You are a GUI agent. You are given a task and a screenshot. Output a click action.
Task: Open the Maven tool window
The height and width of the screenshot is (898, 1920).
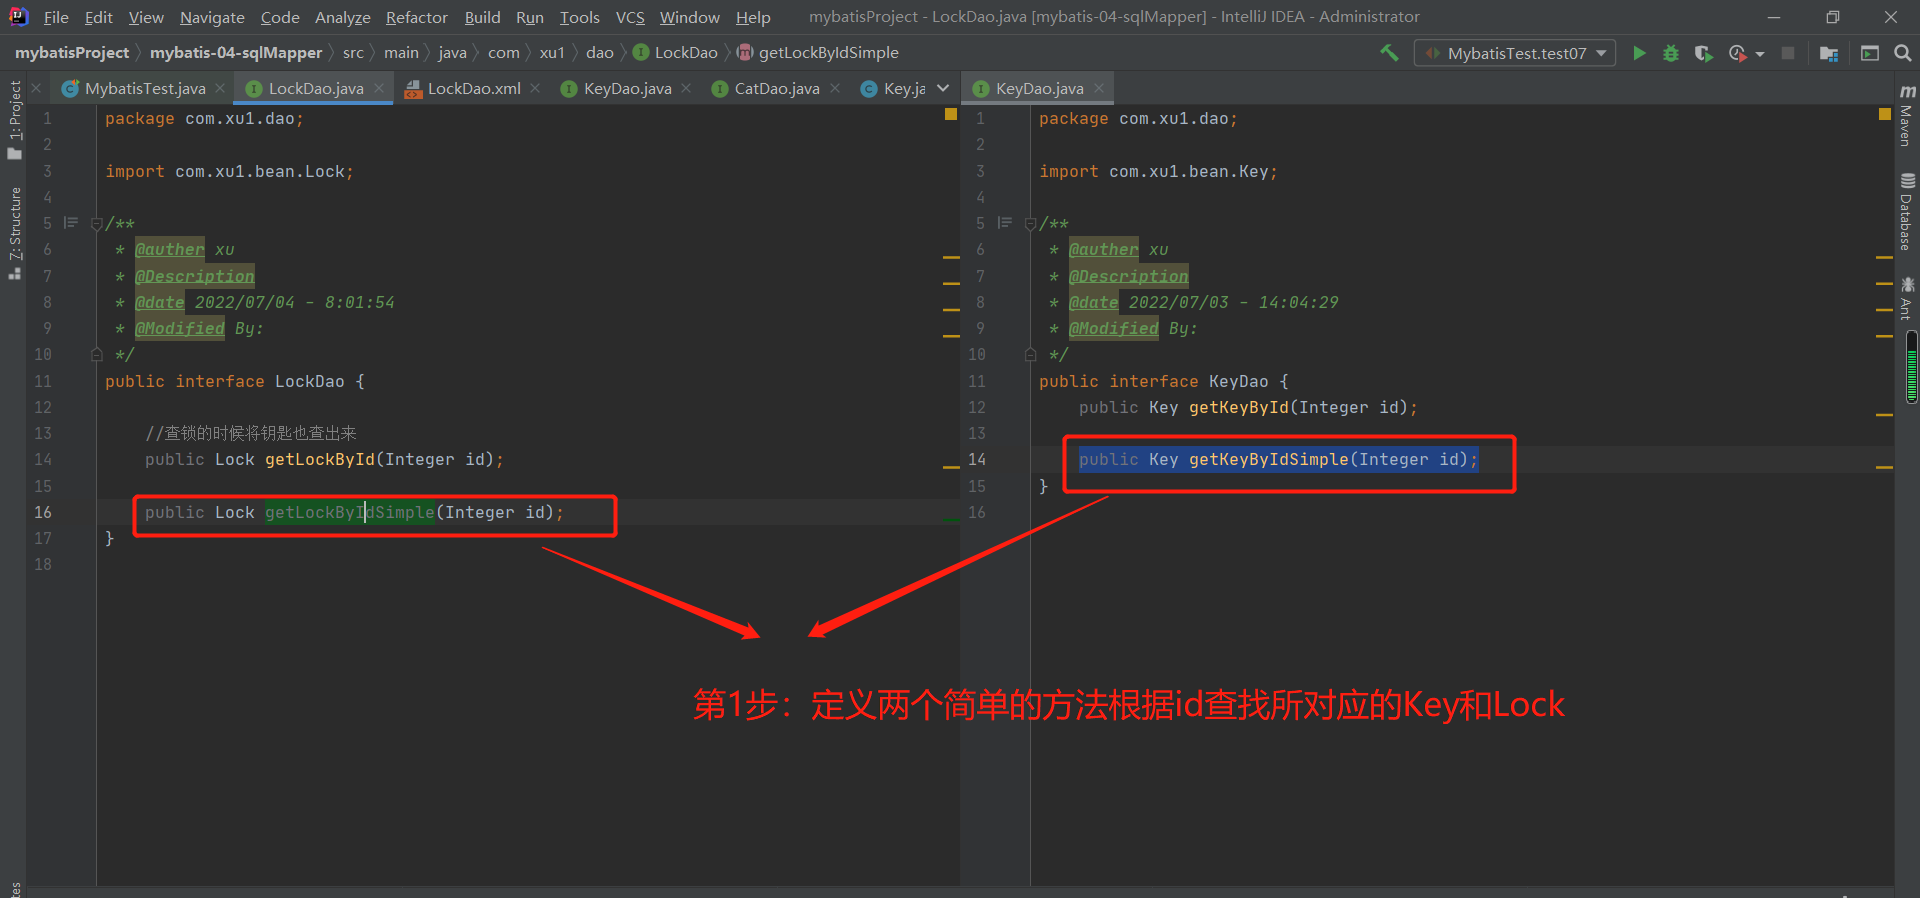[1907, 116]
